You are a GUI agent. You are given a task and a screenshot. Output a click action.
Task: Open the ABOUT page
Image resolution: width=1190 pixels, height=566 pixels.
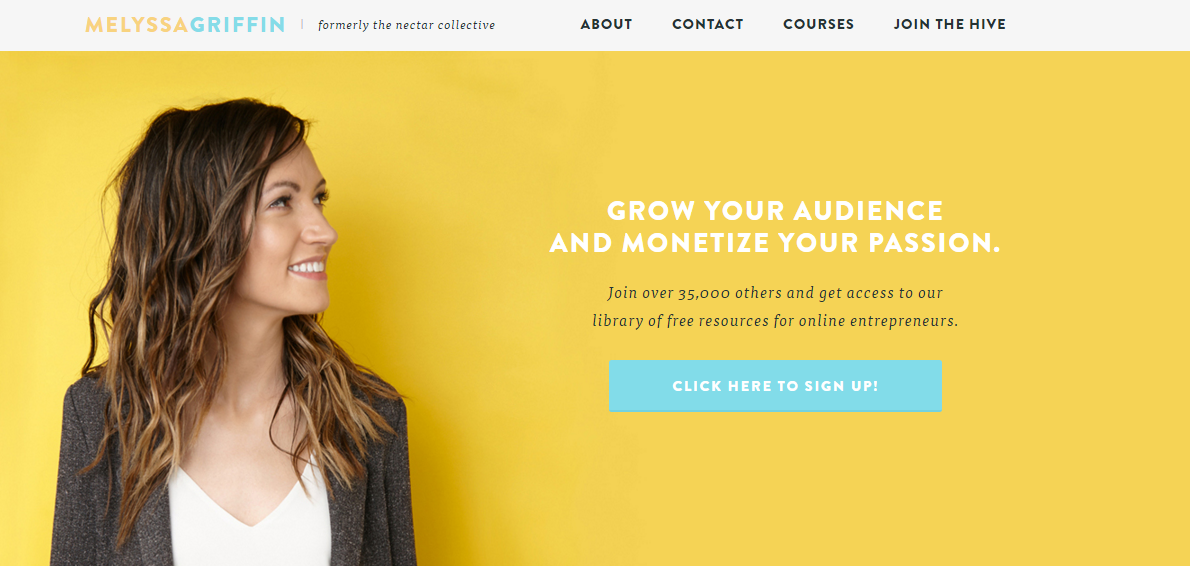click(606, 24)
